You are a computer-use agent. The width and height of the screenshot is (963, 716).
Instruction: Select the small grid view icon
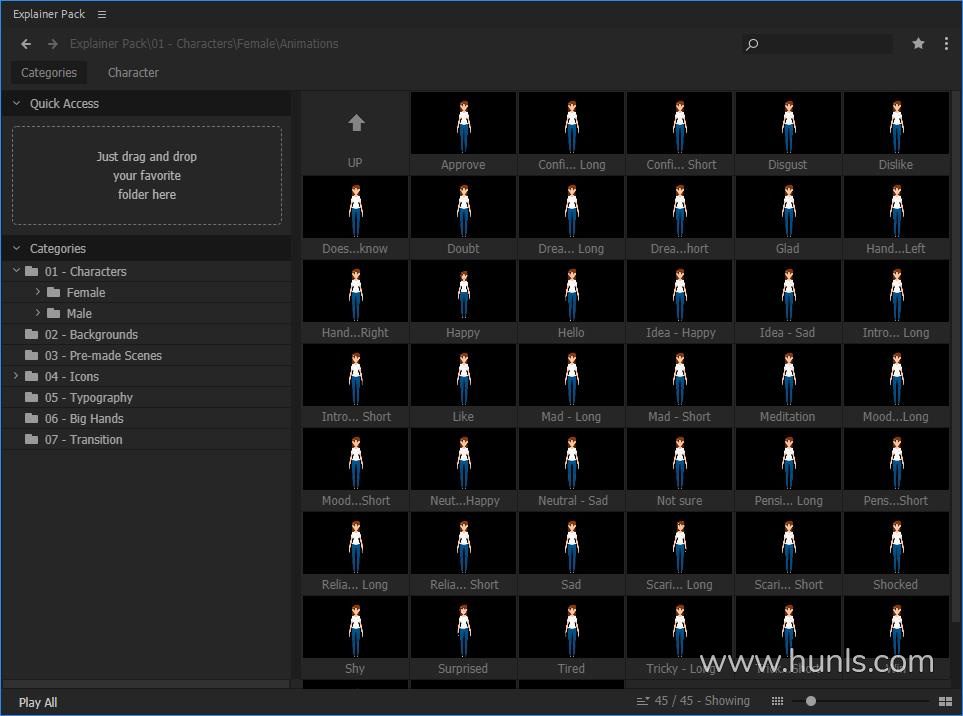pos(777,701)
